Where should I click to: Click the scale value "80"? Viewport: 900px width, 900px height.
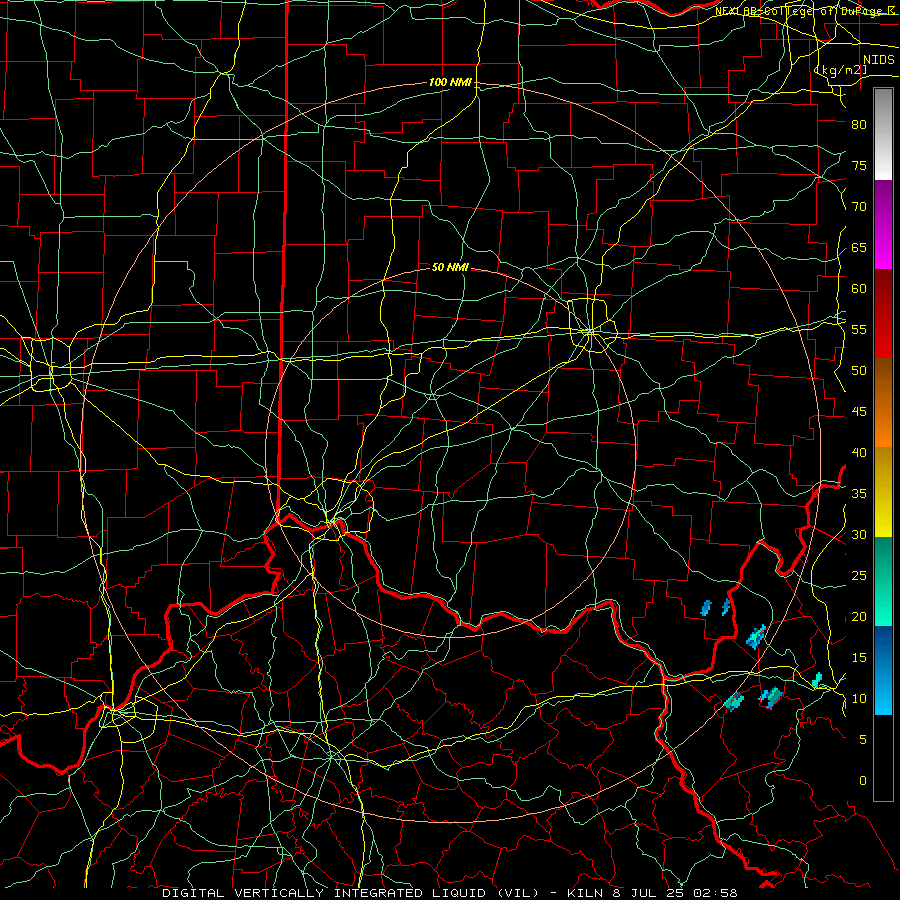tap(859, 125)
